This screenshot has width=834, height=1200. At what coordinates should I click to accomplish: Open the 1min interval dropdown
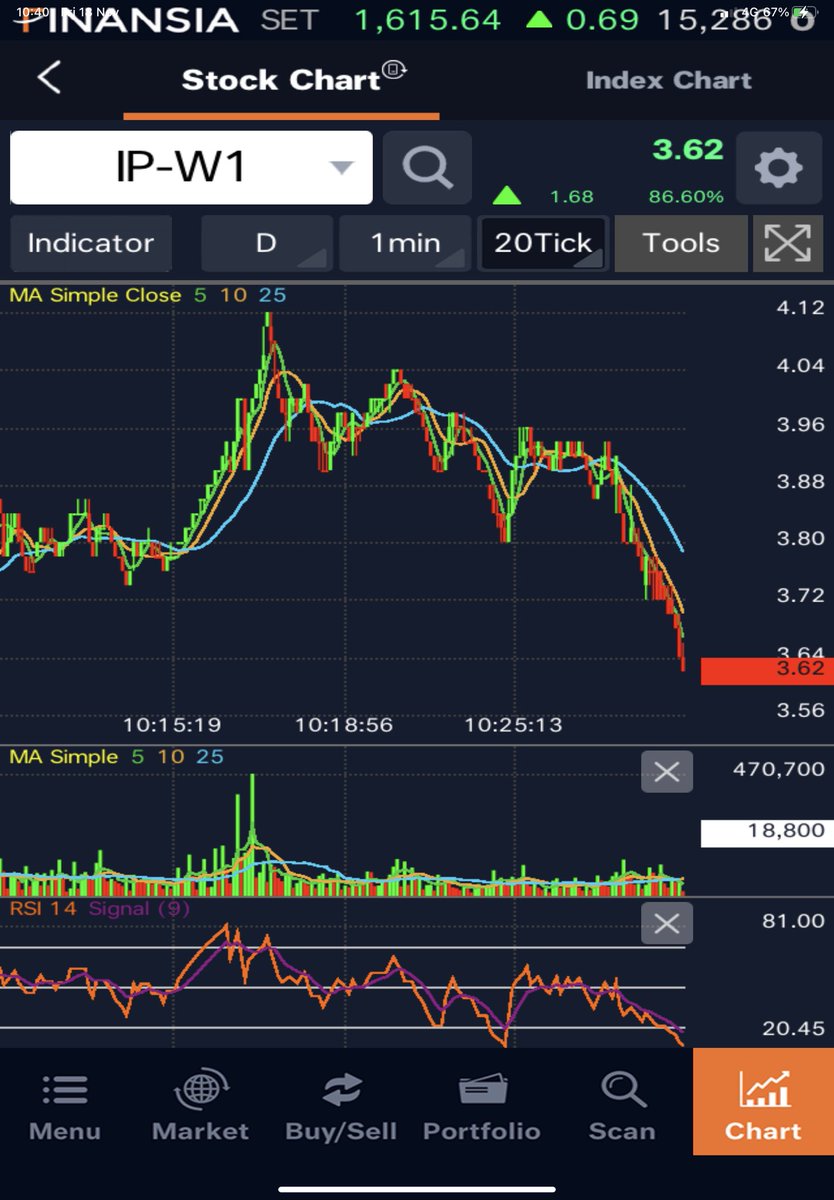click(x=405, y=243)
